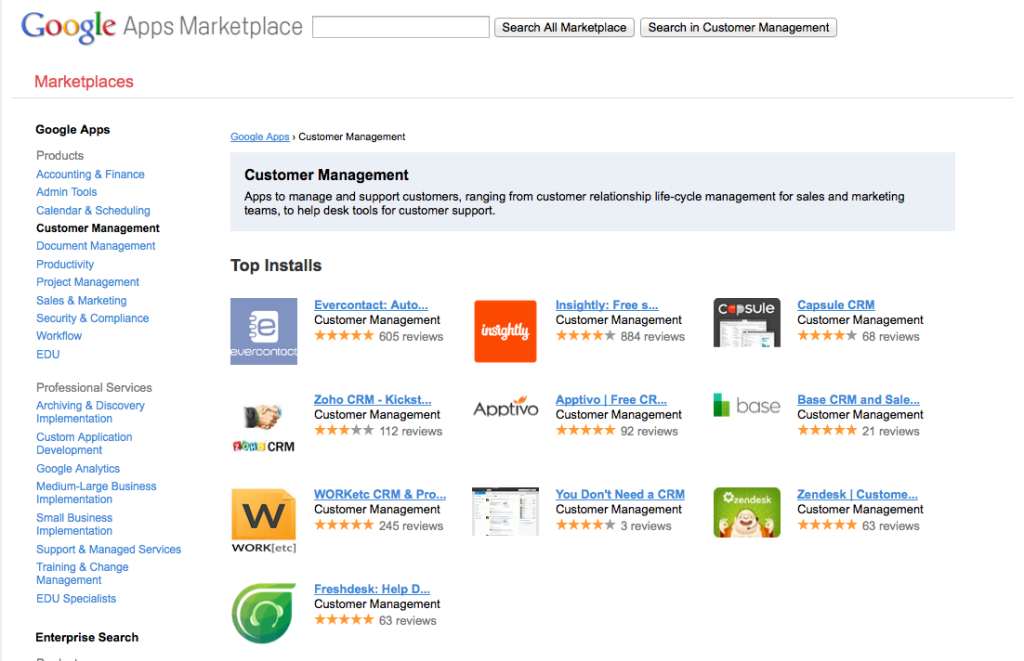Click the 245 reviews text for WORKetc

pos(411,526)
